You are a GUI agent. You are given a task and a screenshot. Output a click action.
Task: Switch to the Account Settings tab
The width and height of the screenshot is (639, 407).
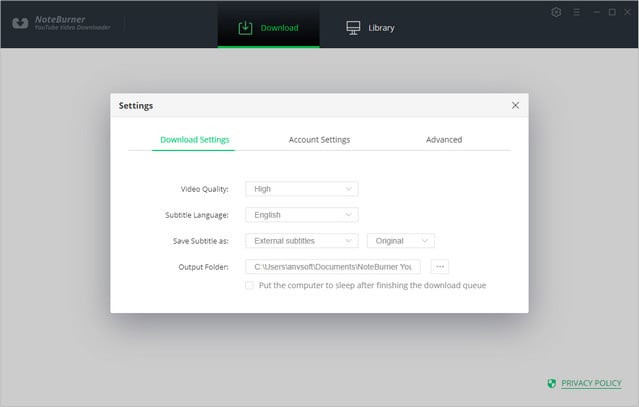[319, 140]
